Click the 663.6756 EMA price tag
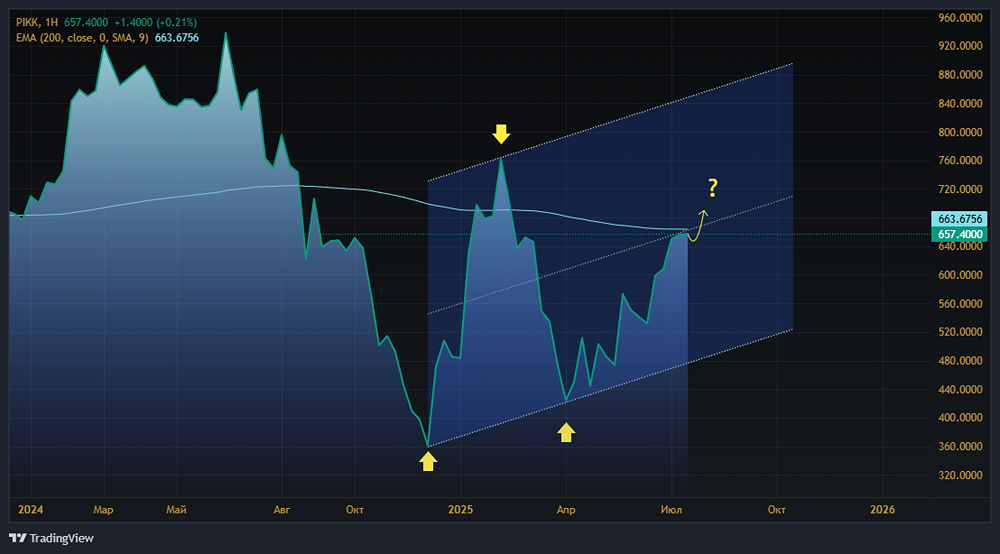 959,219
